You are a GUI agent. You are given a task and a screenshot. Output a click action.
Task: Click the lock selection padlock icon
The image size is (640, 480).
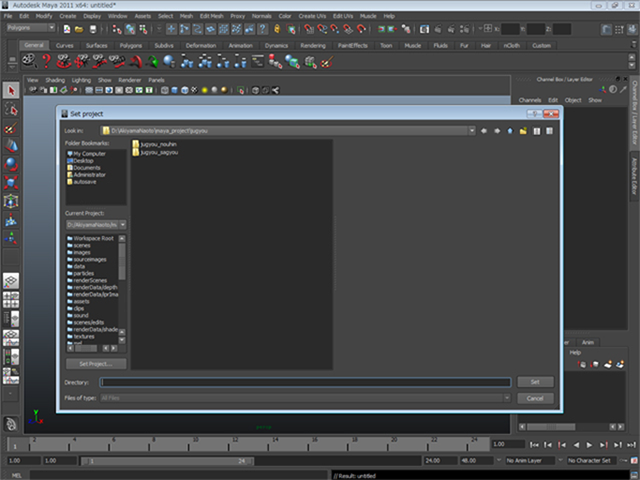click(277, 29)
